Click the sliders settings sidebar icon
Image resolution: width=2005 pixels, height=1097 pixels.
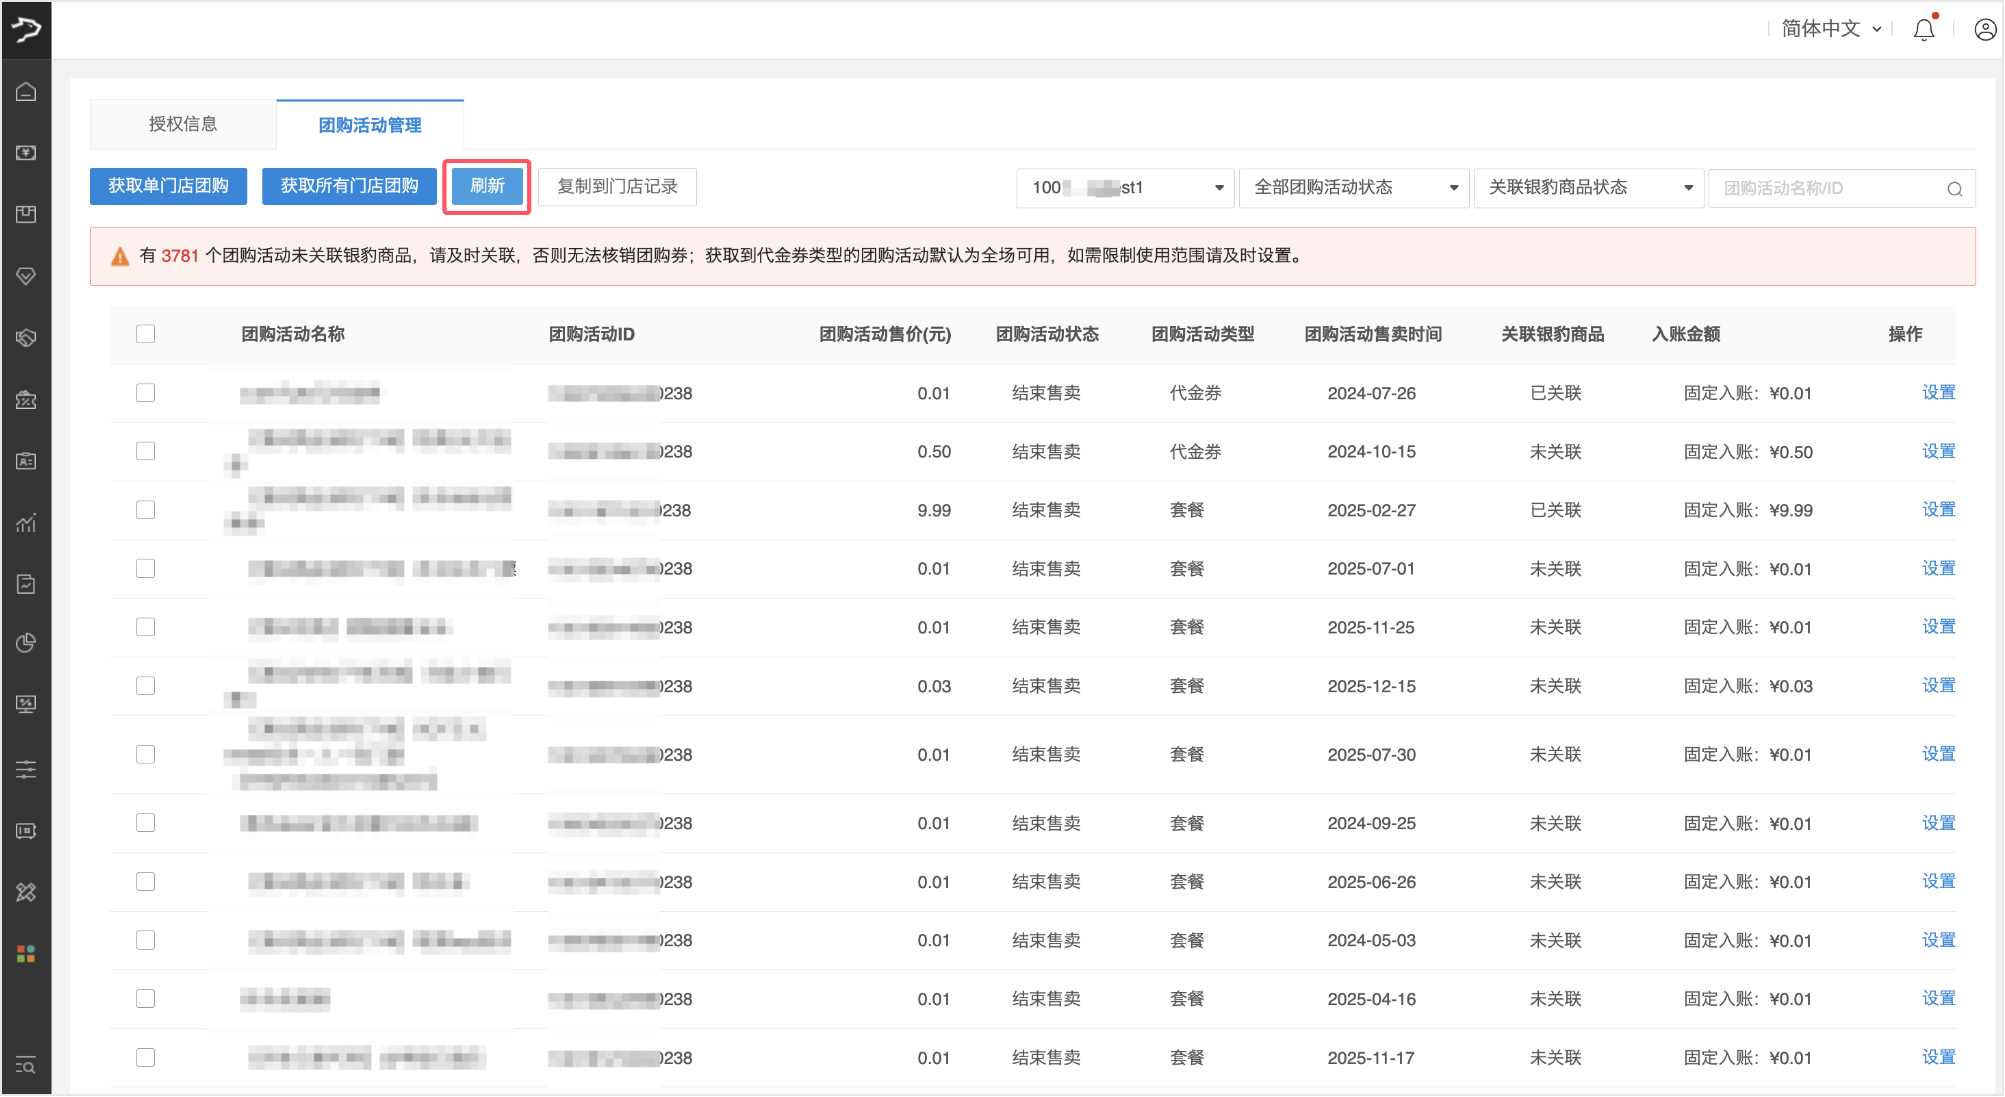pos(26,769)
